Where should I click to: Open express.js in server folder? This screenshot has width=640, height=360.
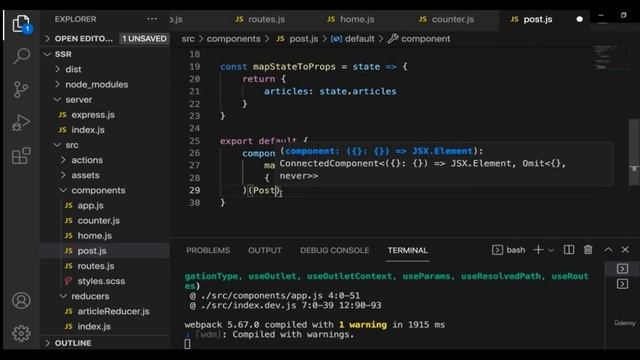[x=93, y=115]
